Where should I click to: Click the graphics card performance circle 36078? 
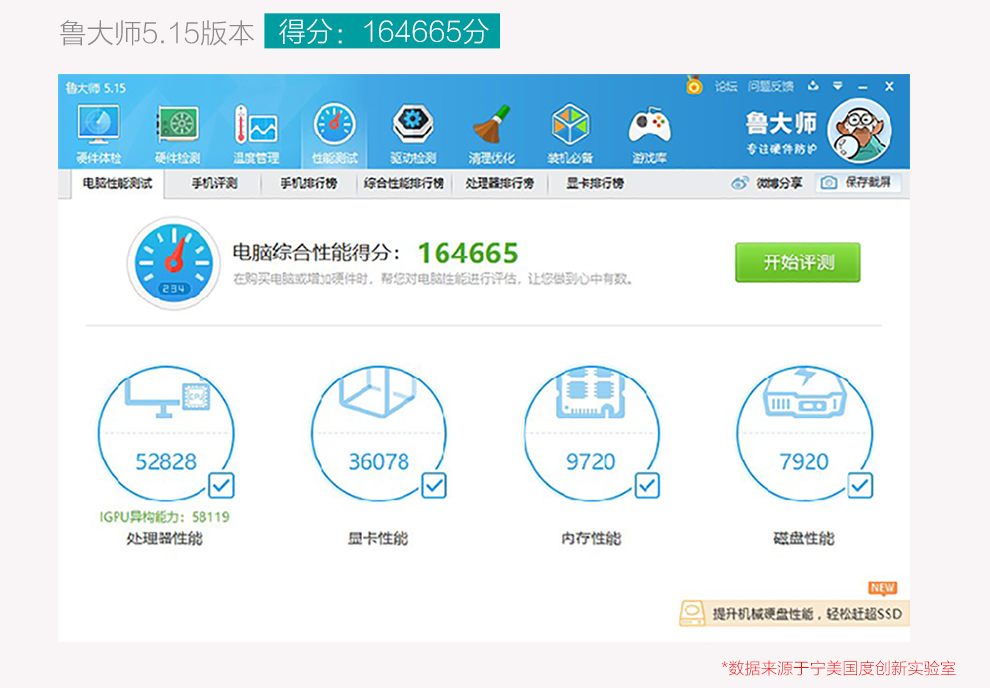(379, 434)
